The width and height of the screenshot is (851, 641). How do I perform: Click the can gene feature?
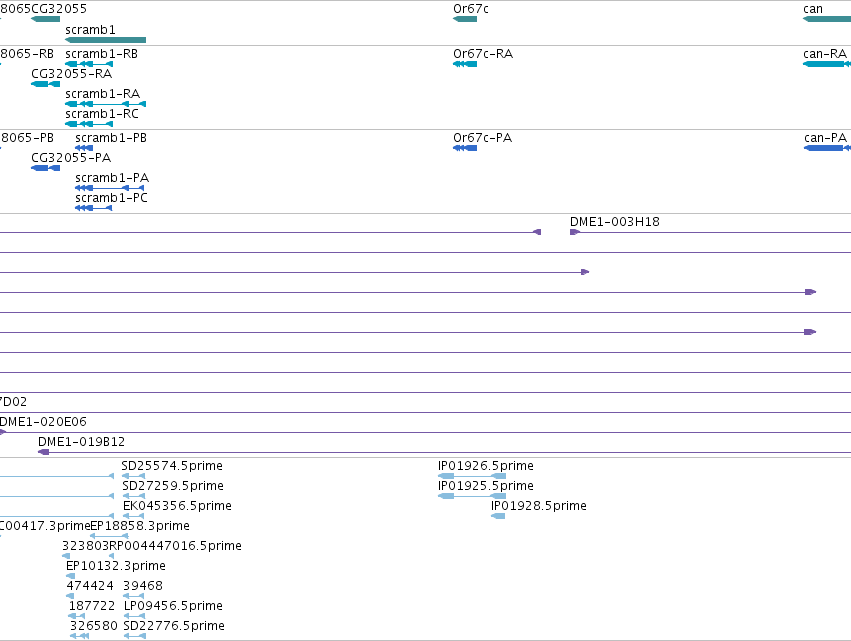[827, 19]
